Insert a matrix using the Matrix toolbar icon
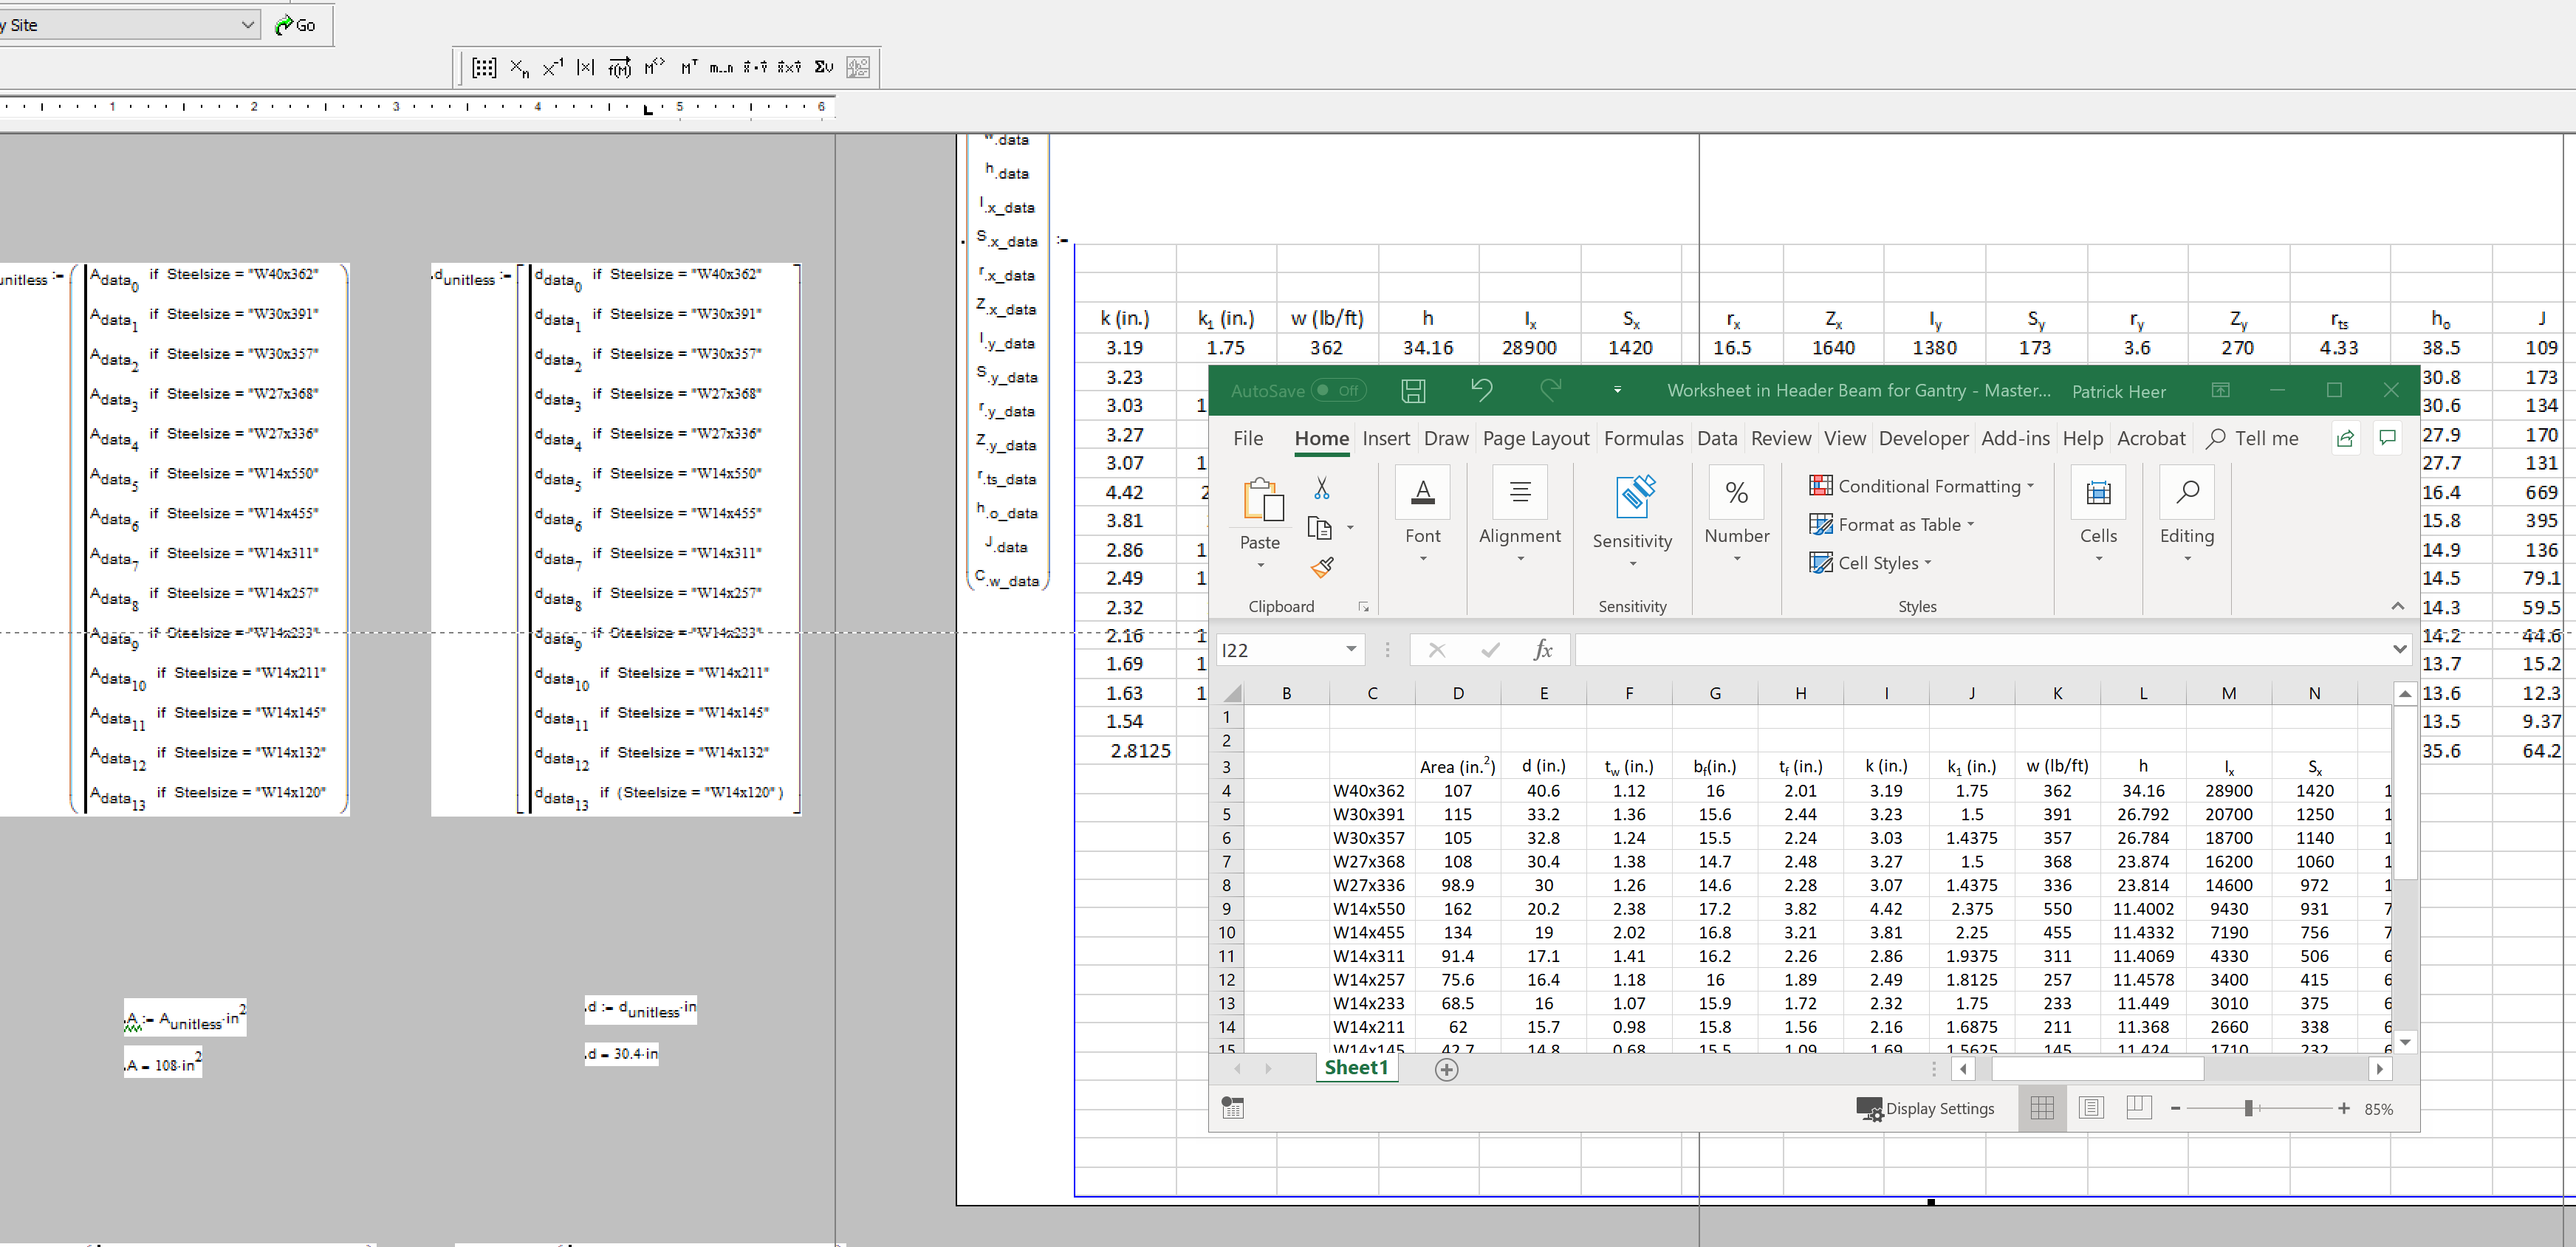Screen dimensions: 2576x1247 tap(485, 67)
